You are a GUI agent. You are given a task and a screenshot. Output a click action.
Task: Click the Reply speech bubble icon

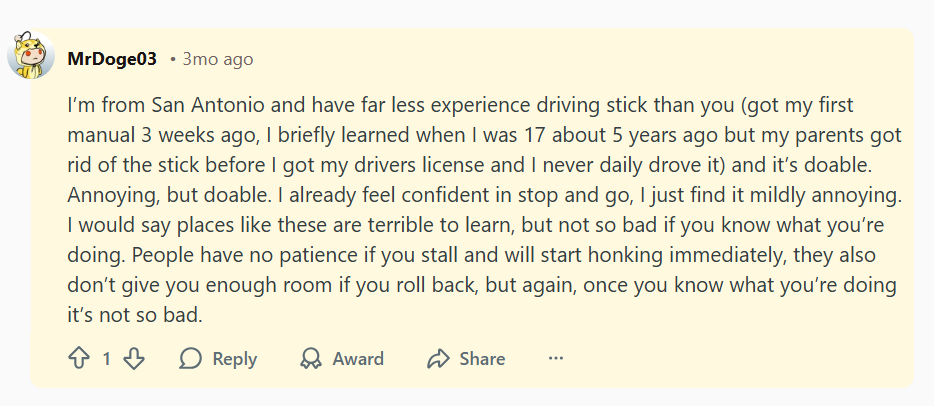pyautogui.click(x=190, y=359)
